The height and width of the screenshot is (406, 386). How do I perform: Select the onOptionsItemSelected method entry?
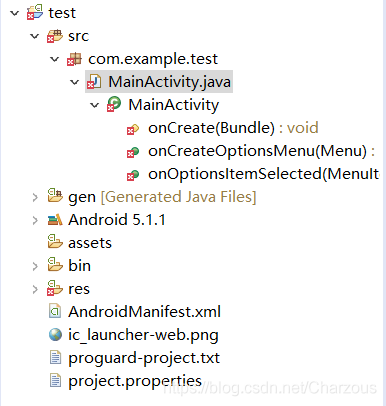click(264, 174)
